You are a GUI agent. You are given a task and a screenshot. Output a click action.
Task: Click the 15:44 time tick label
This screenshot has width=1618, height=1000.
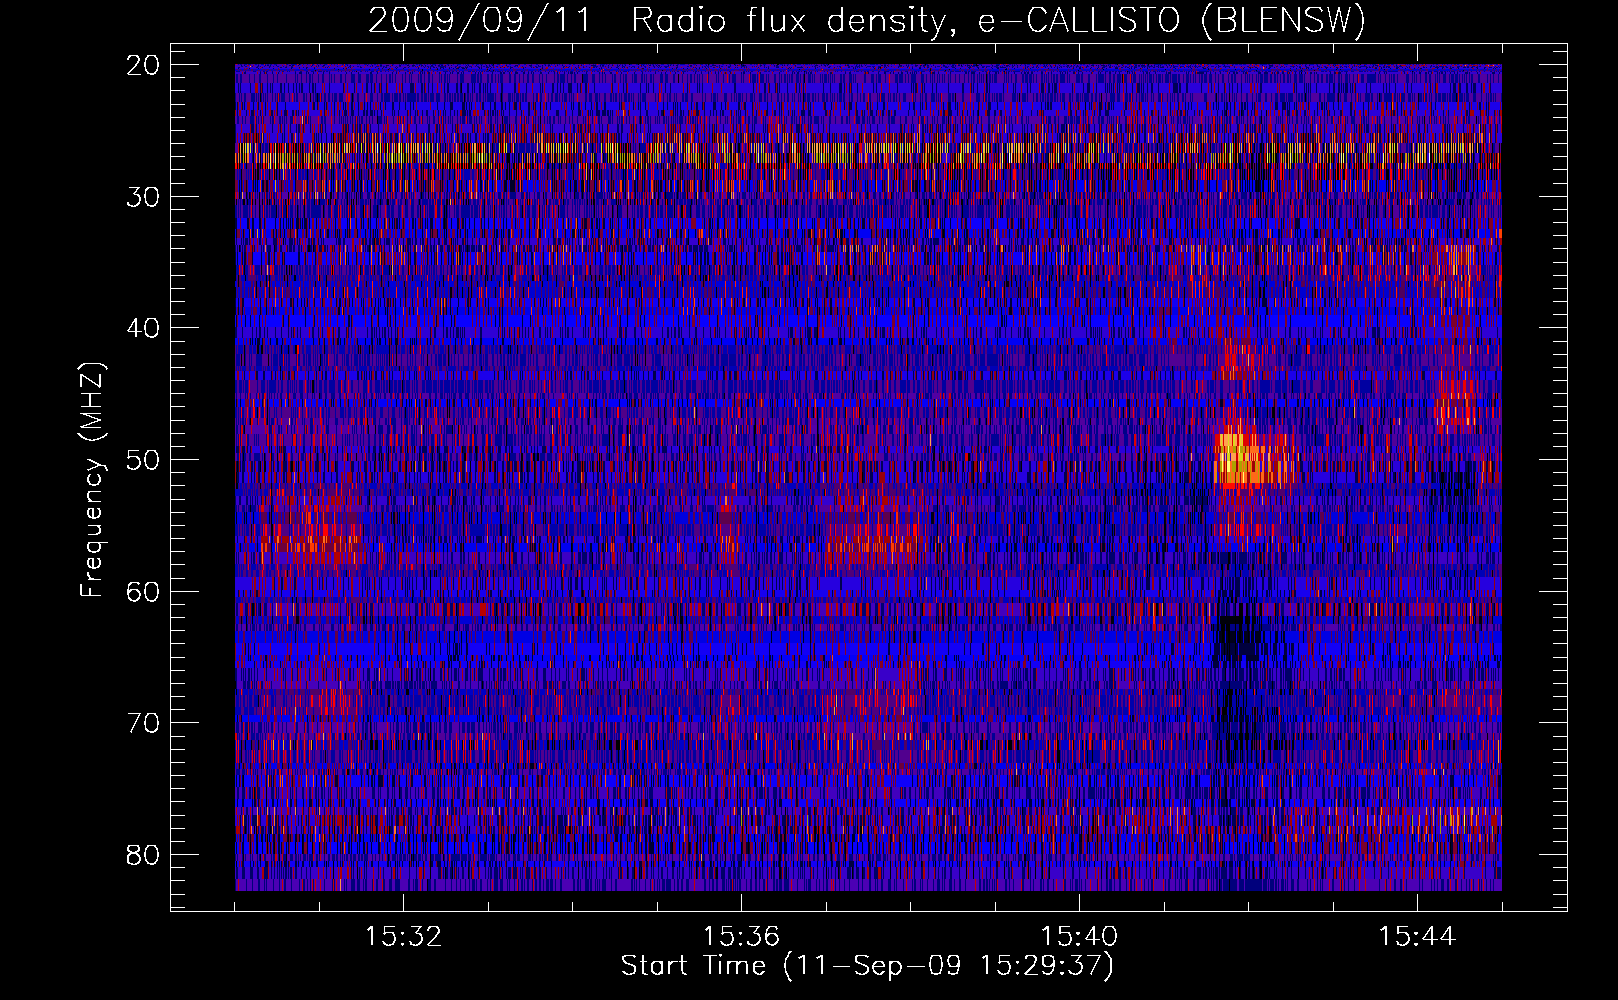1417,937
